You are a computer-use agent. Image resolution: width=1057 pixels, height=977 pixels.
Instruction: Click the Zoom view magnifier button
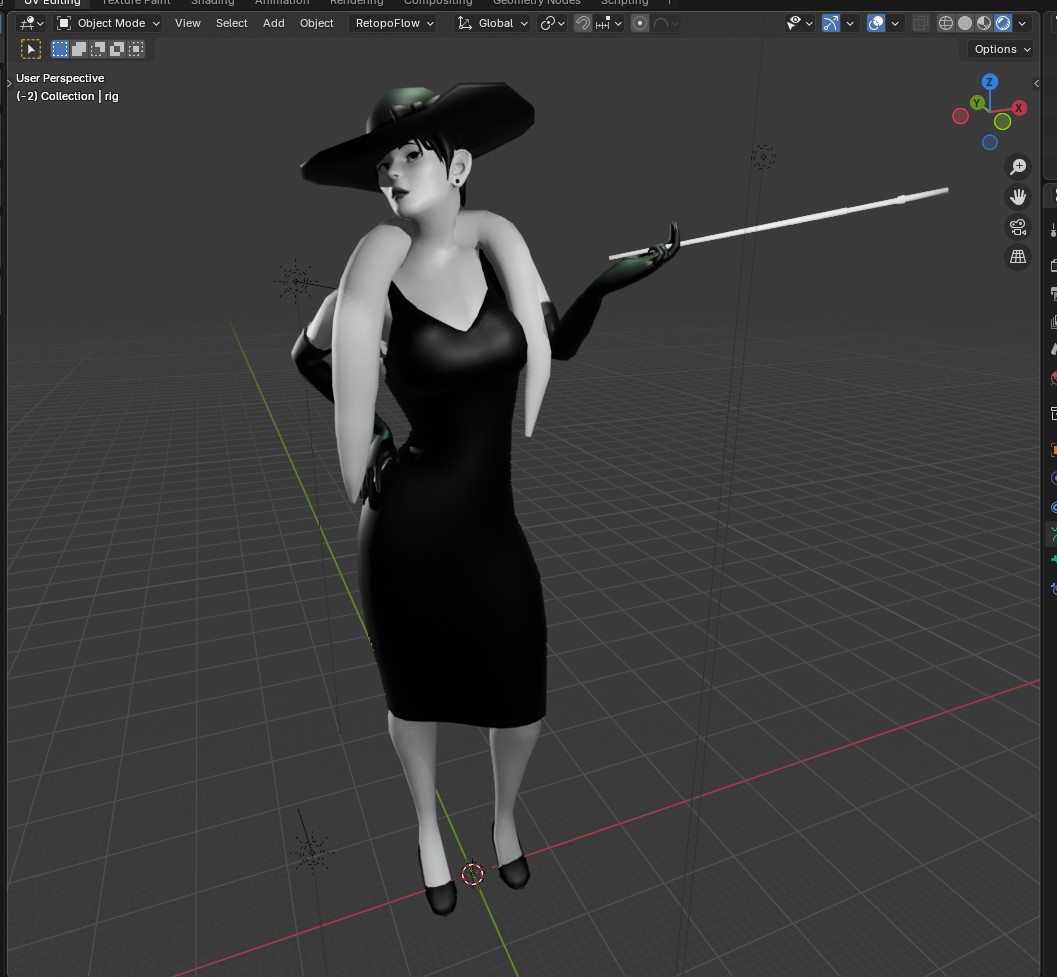coord(1017,167)
